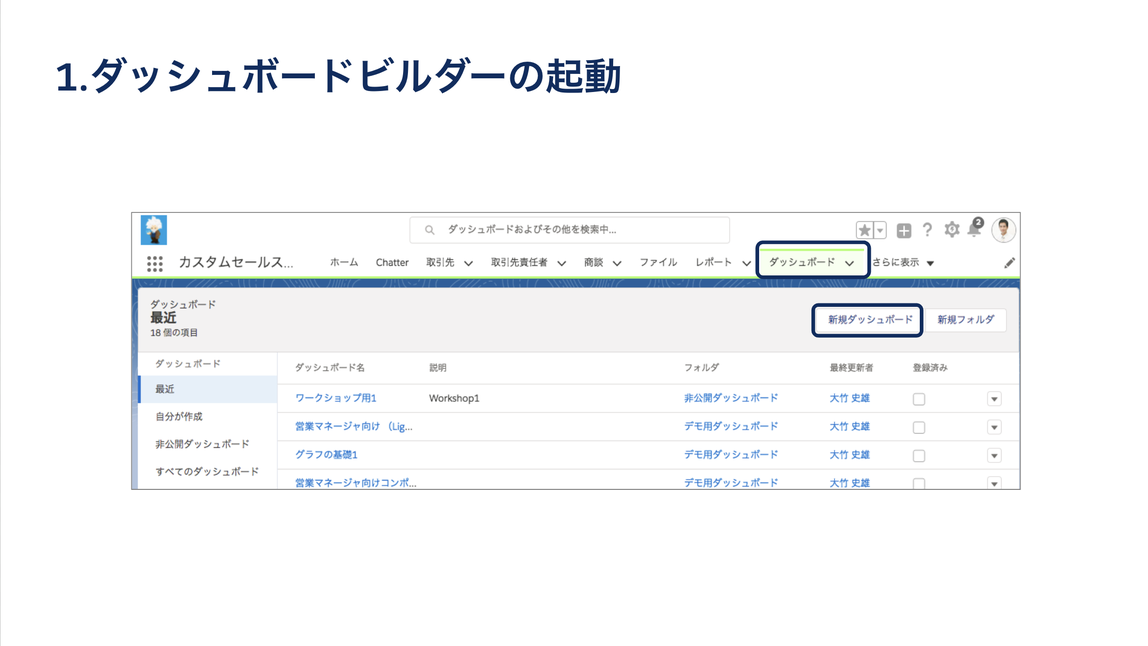The image size is (1148, 646).
Task: Open 大竹 史雄 link in ワークショップ用1 row
Action: (x=849, y=398)
